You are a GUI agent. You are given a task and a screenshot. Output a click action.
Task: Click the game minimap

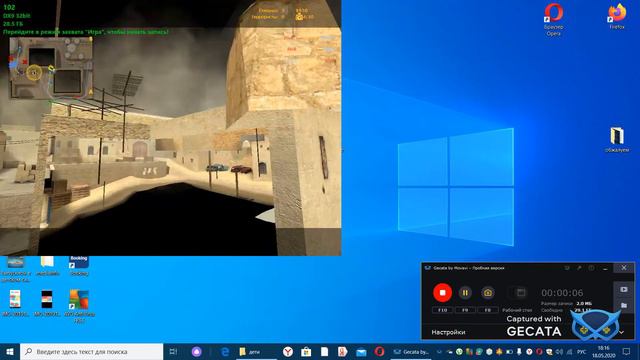pos(51,68)
